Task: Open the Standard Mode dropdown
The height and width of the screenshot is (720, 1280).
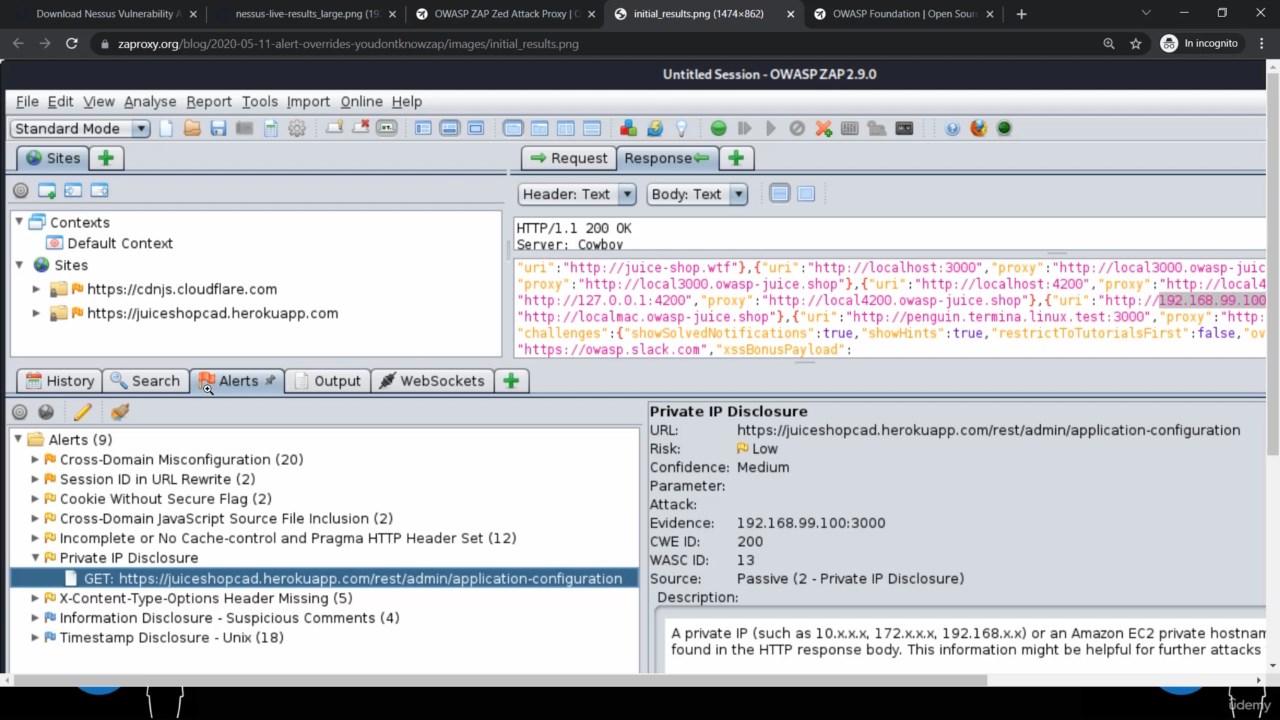Action: pyautogui.click(x=80, y=128)
